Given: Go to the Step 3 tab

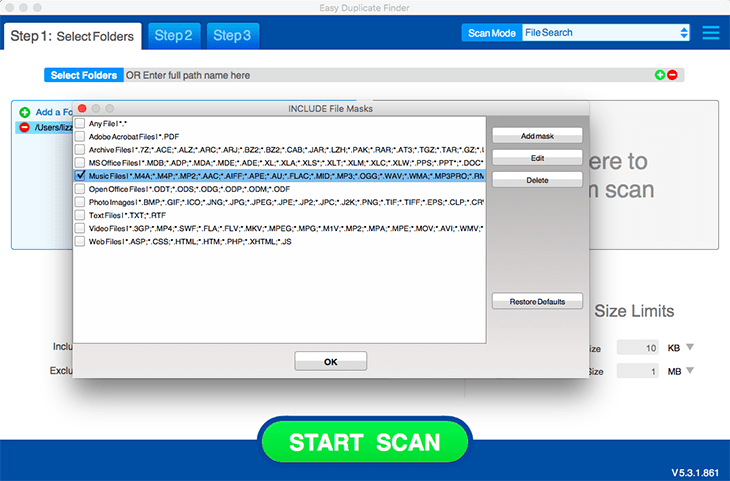Looking at the screenshot, I should (x=232, y=36).
